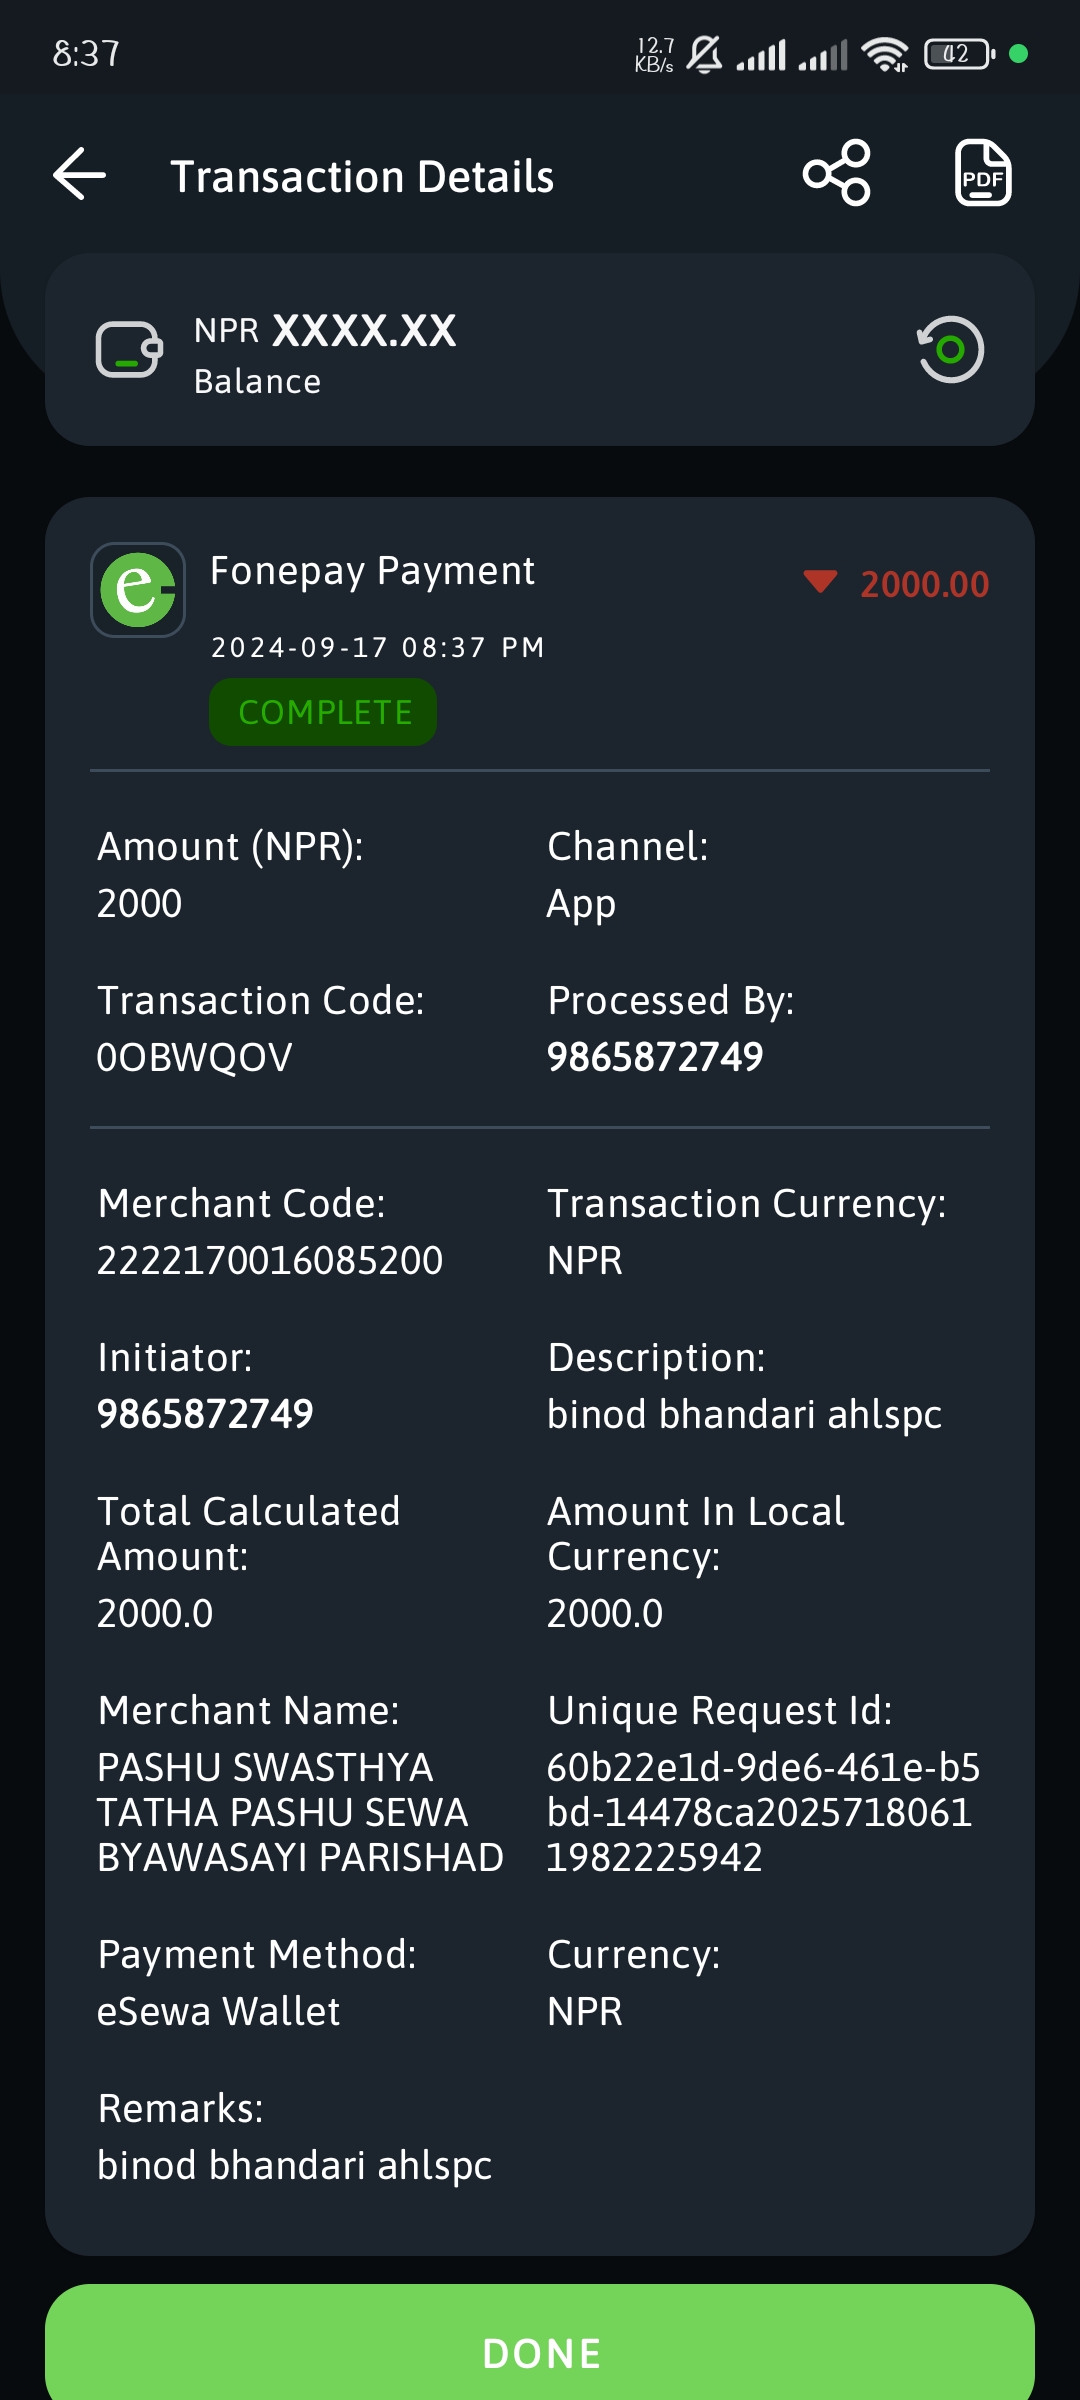Image resolution: width=1080 pixels, height=2400 pixels.
Task: Tap the Initiator number 9865872749
Action: click(205, 1414)
